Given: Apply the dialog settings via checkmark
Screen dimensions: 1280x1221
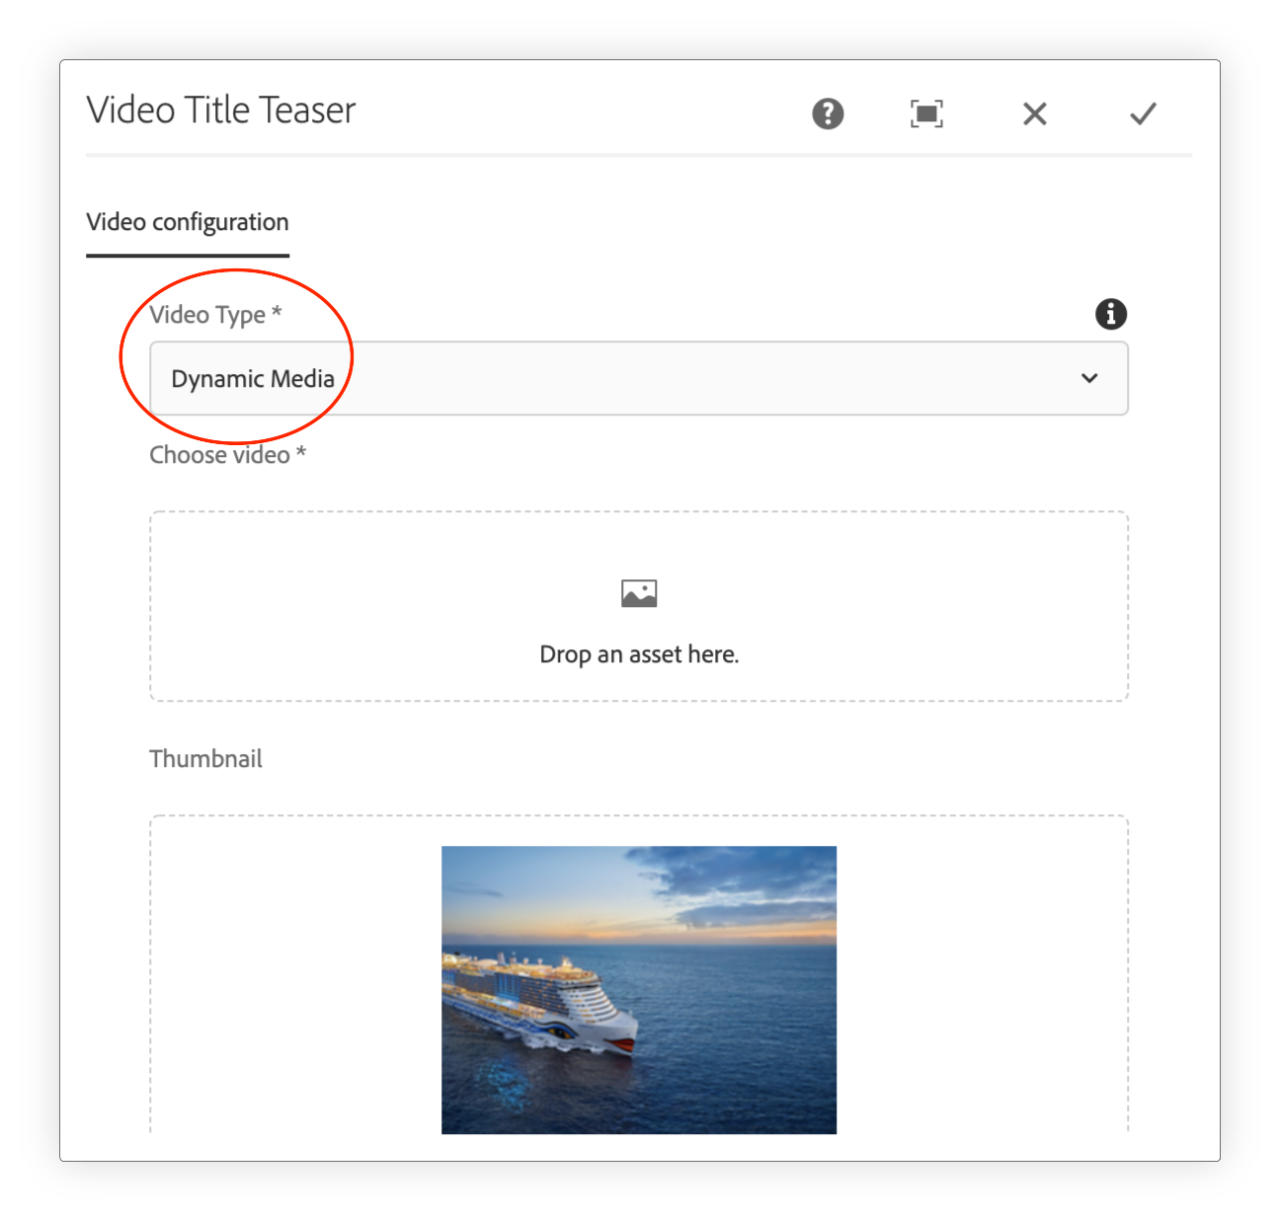Looking at the screenshot, I should point(1142,114).
